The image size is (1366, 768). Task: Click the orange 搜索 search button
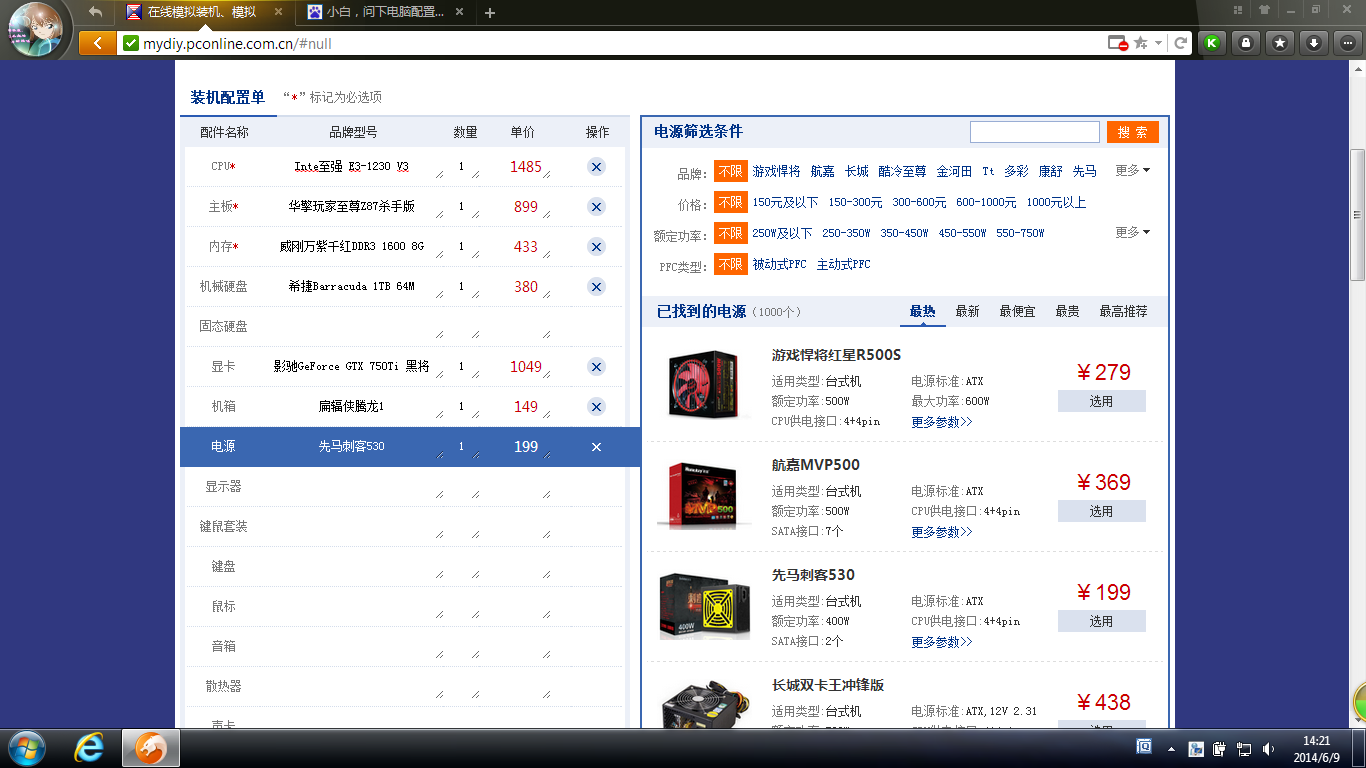(x=1133, y=132)
